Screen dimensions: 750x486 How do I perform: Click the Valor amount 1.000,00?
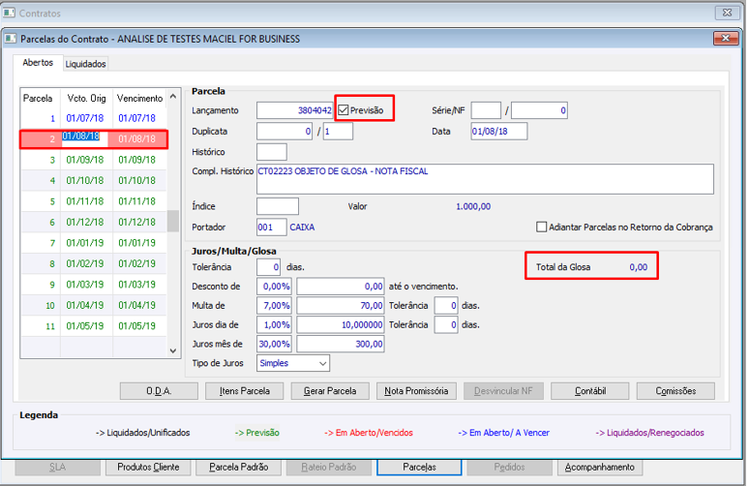point(473,206)
